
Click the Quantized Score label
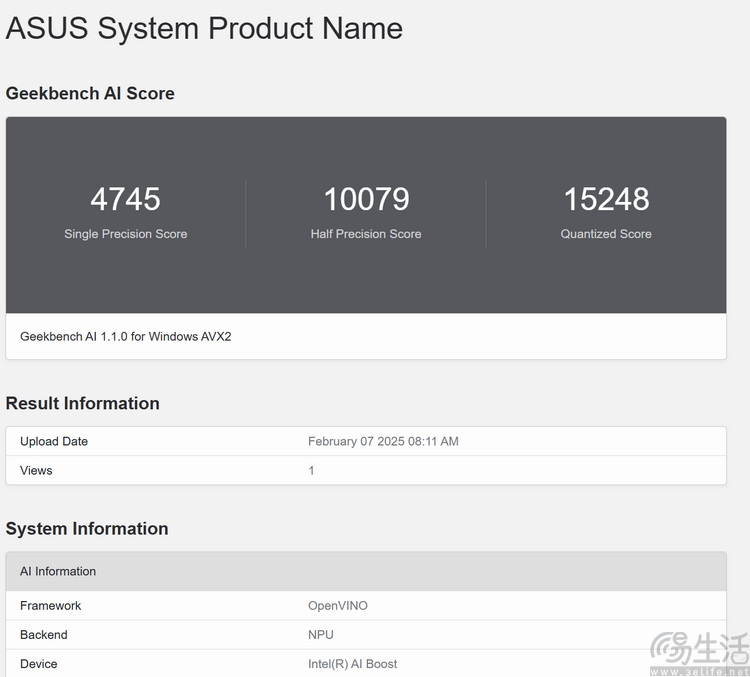606,234
